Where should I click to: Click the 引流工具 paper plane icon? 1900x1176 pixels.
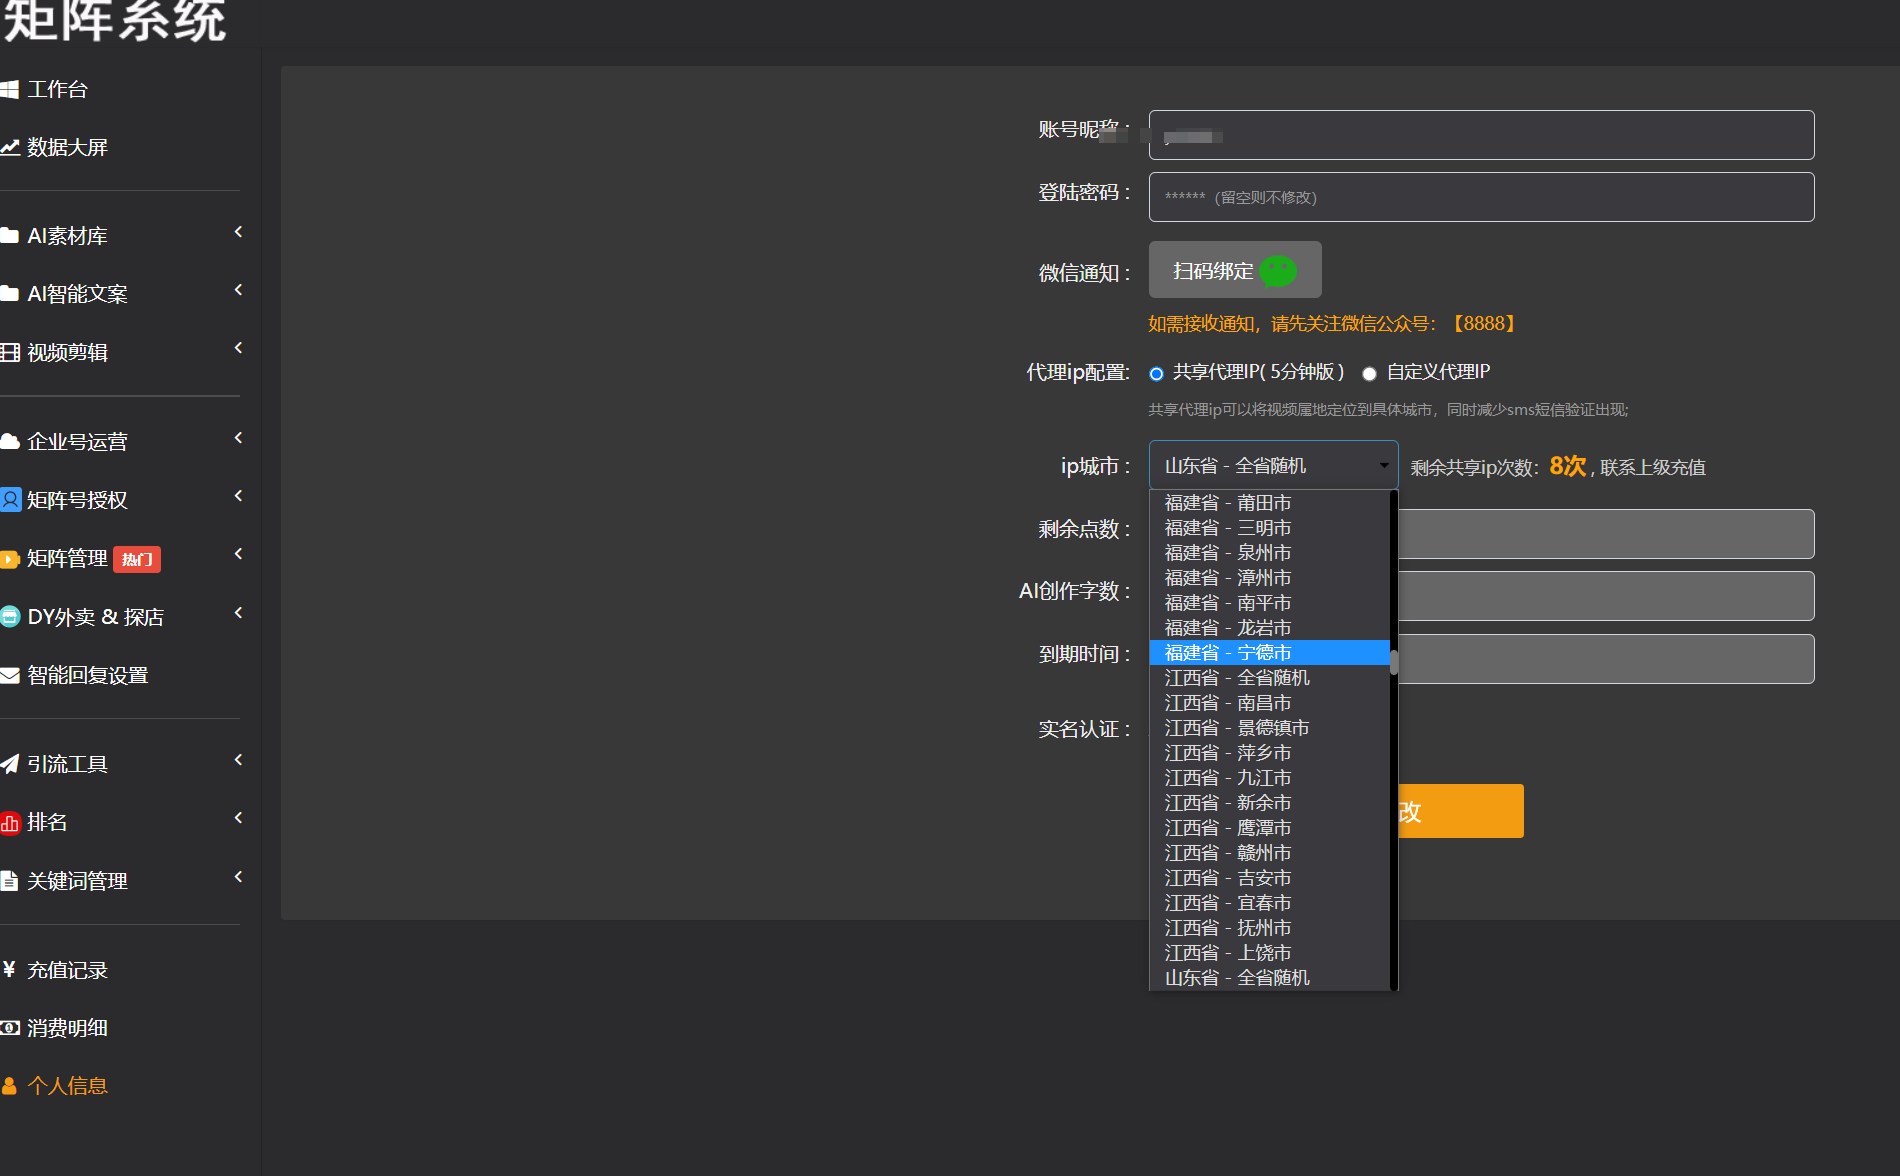(x=10, y=764)
